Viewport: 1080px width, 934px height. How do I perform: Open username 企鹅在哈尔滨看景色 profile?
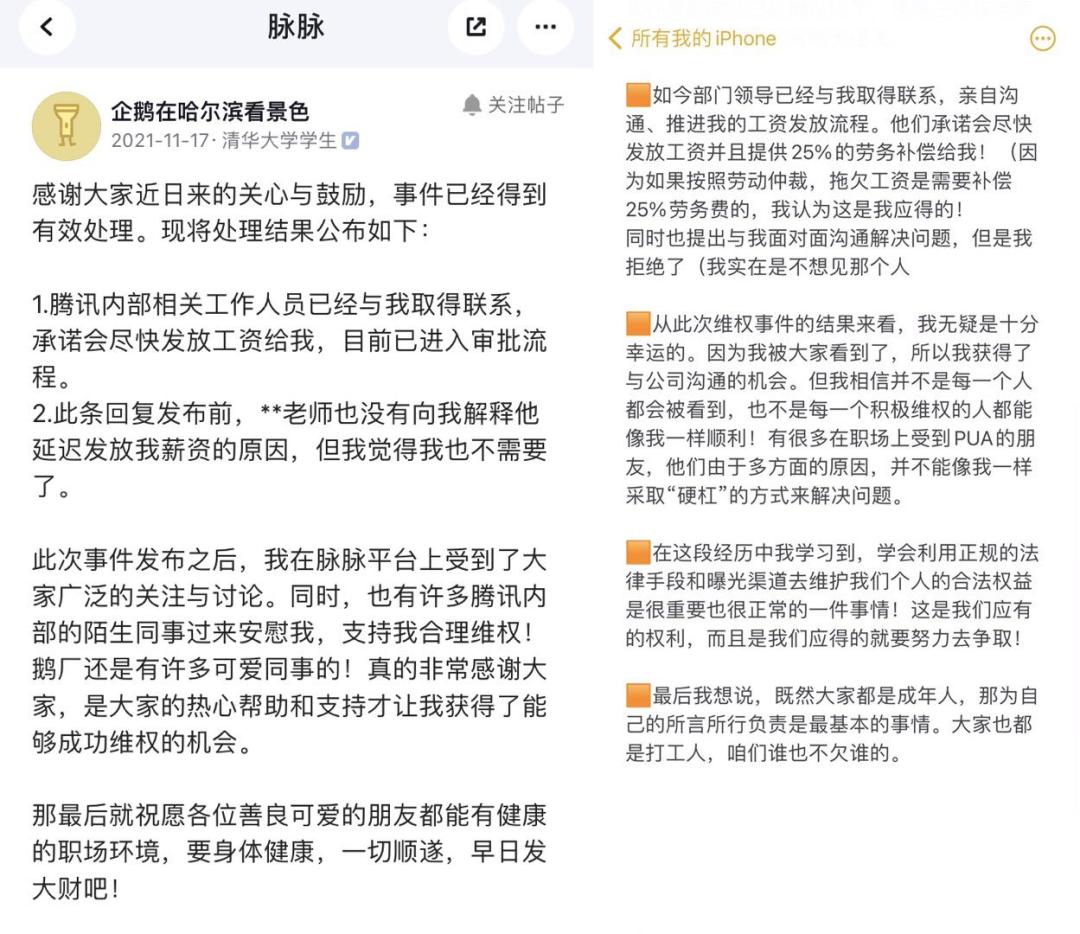pyautogui.click(x=210, y=111)
